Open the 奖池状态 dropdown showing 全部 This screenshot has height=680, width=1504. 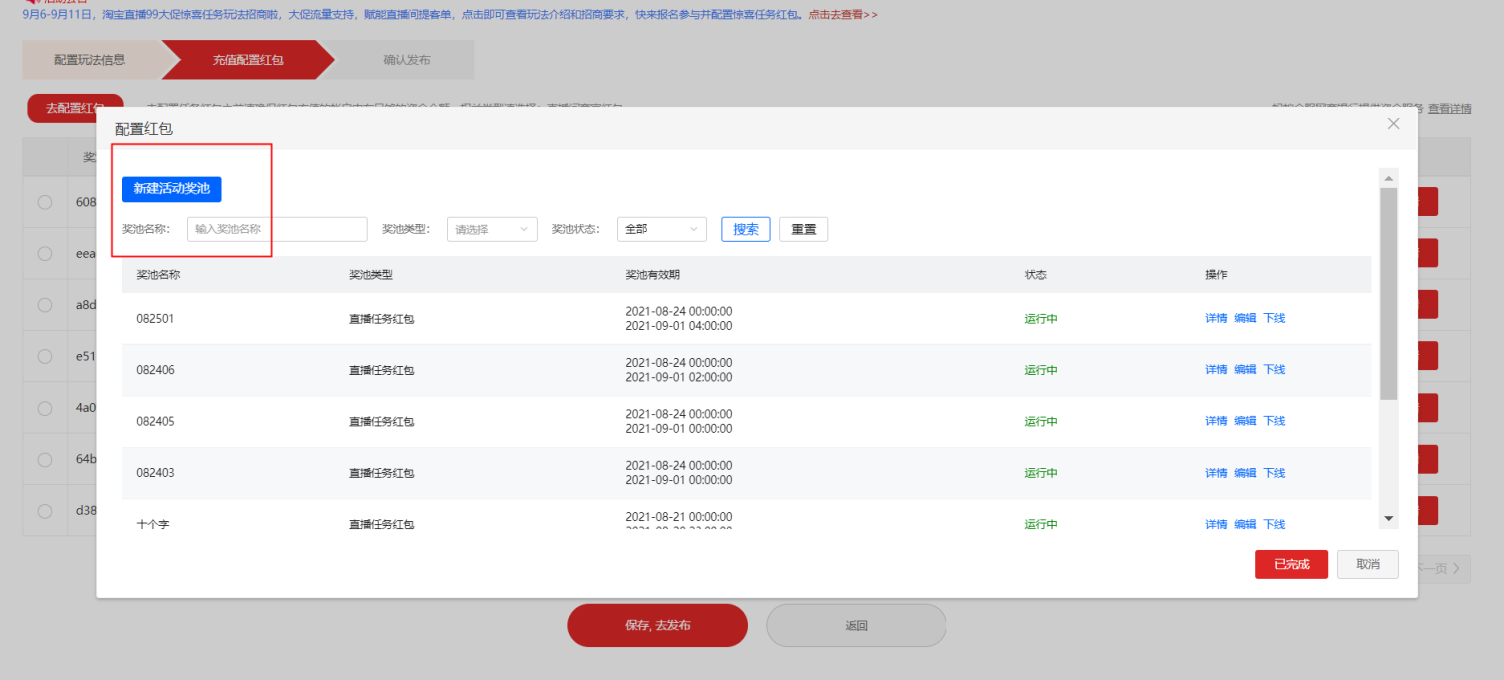tap(661, 229)
